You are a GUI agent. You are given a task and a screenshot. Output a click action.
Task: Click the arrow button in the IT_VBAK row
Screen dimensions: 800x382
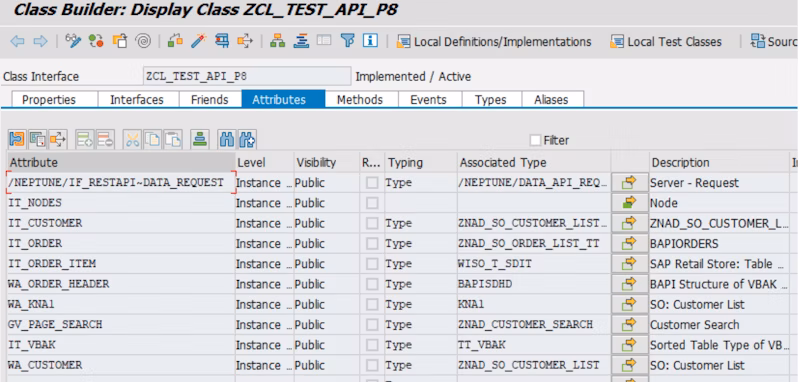pyautogui.click(x=630, y=345)
